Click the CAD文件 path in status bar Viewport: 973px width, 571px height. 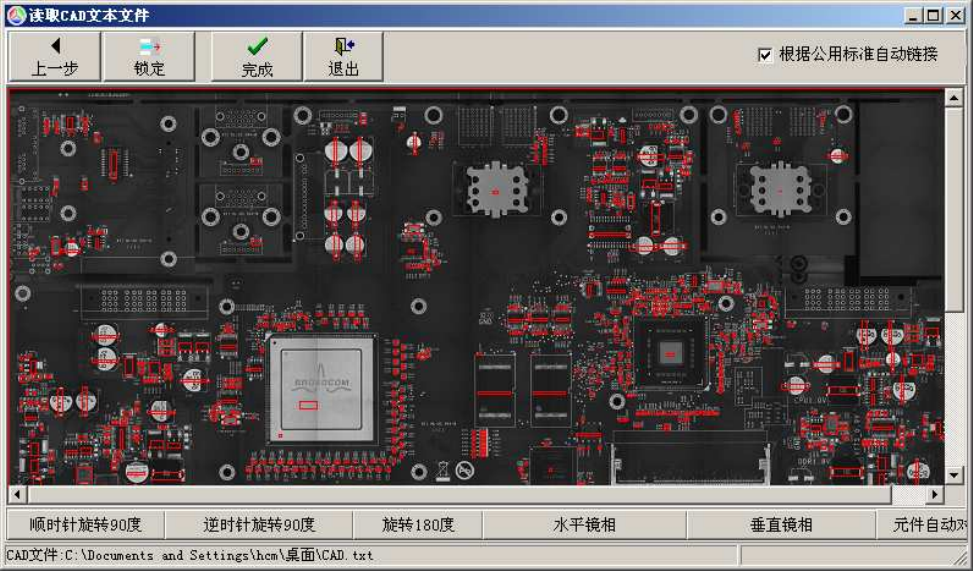coord(190,555)
